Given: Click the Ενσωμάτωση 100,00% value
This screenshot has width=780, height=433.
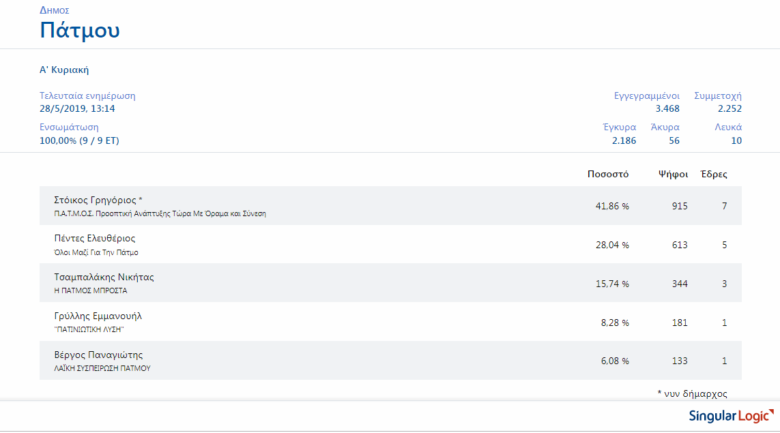Looking at the screenshot, I should (x=79, y=141).
